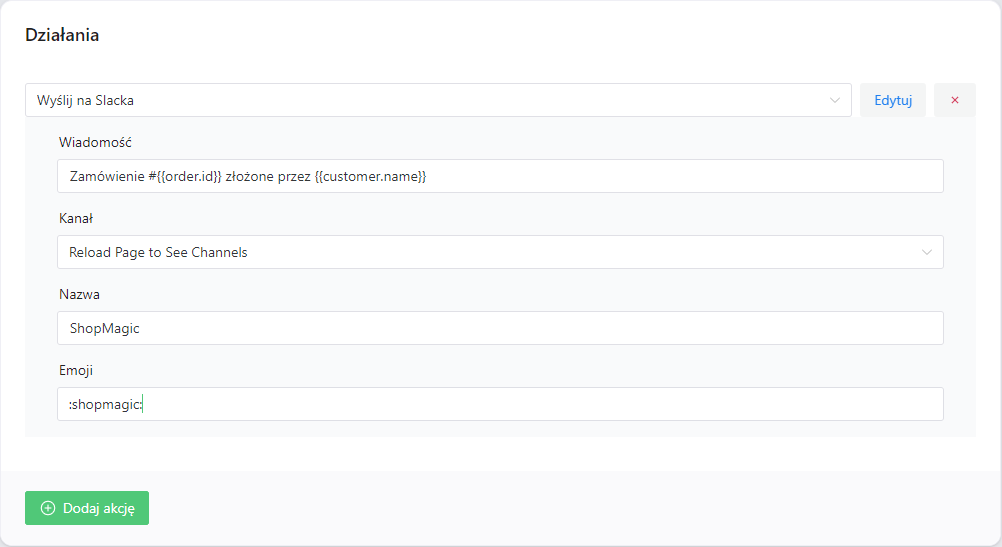Click the Działania section heading
Image resolution: width=1002 pixels, height=547 pixels.
click(x=62, y=35)
